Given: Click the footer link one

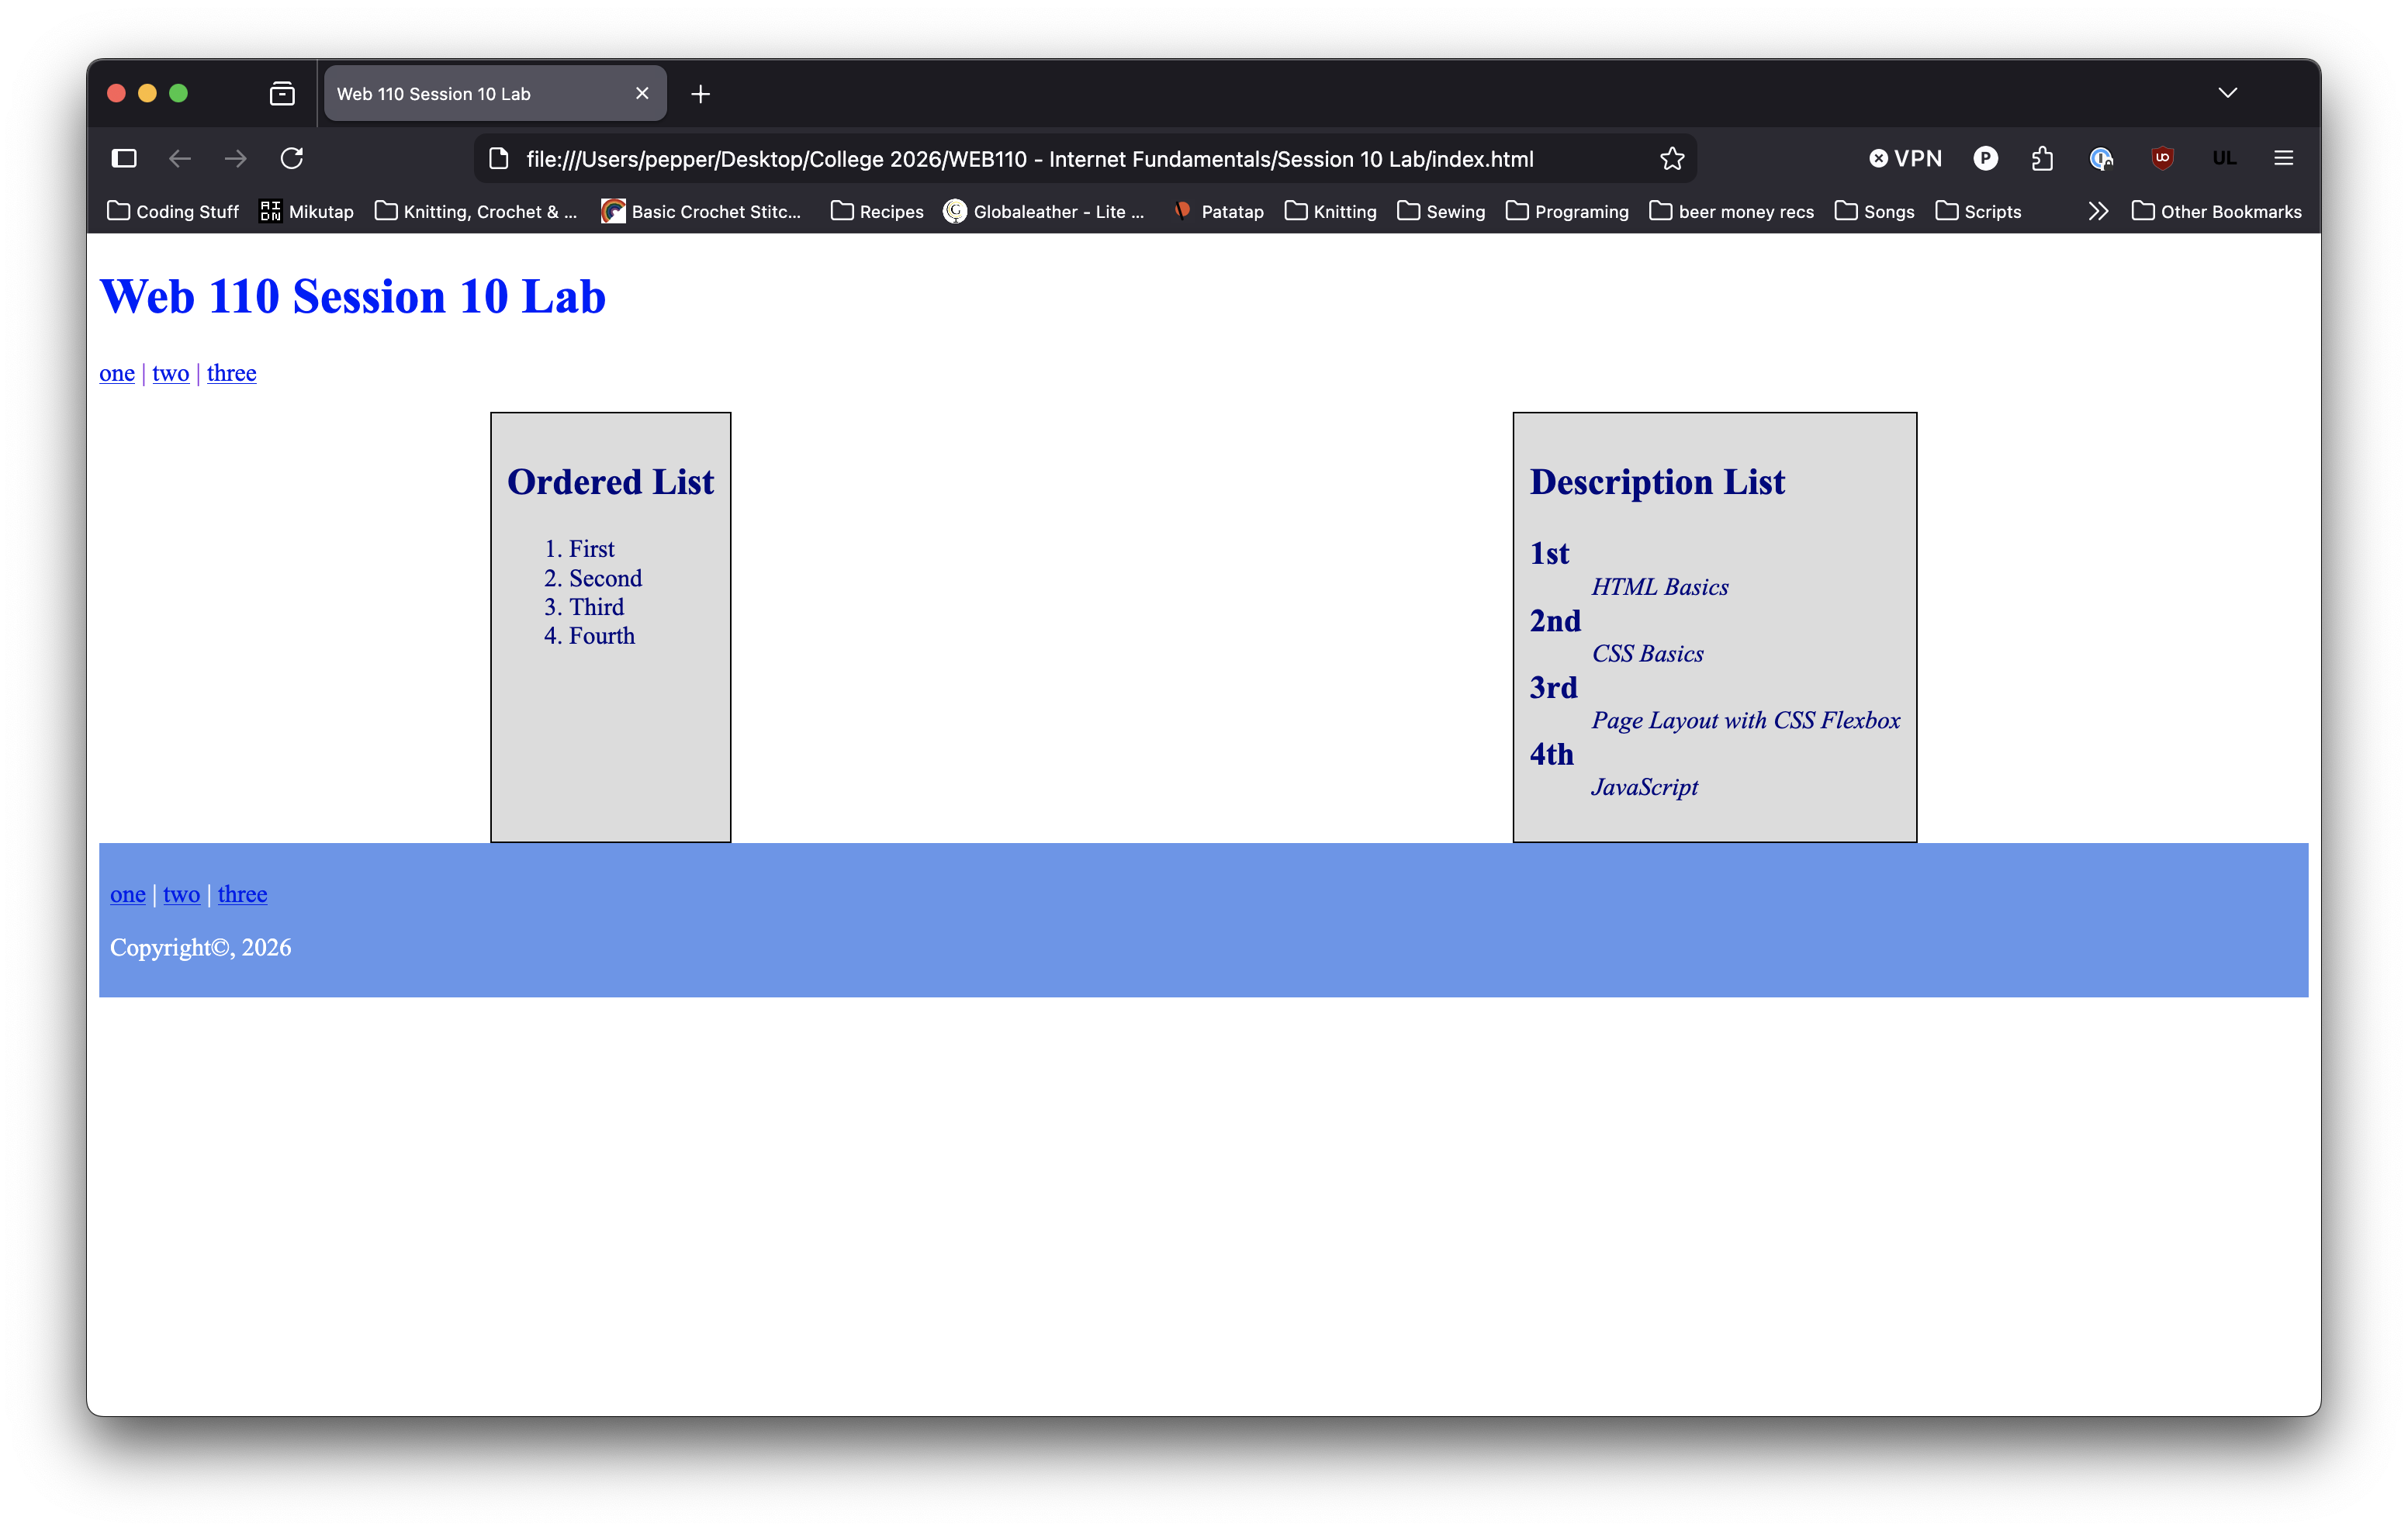Looking at the screenshot, I should tap(128, 894).
